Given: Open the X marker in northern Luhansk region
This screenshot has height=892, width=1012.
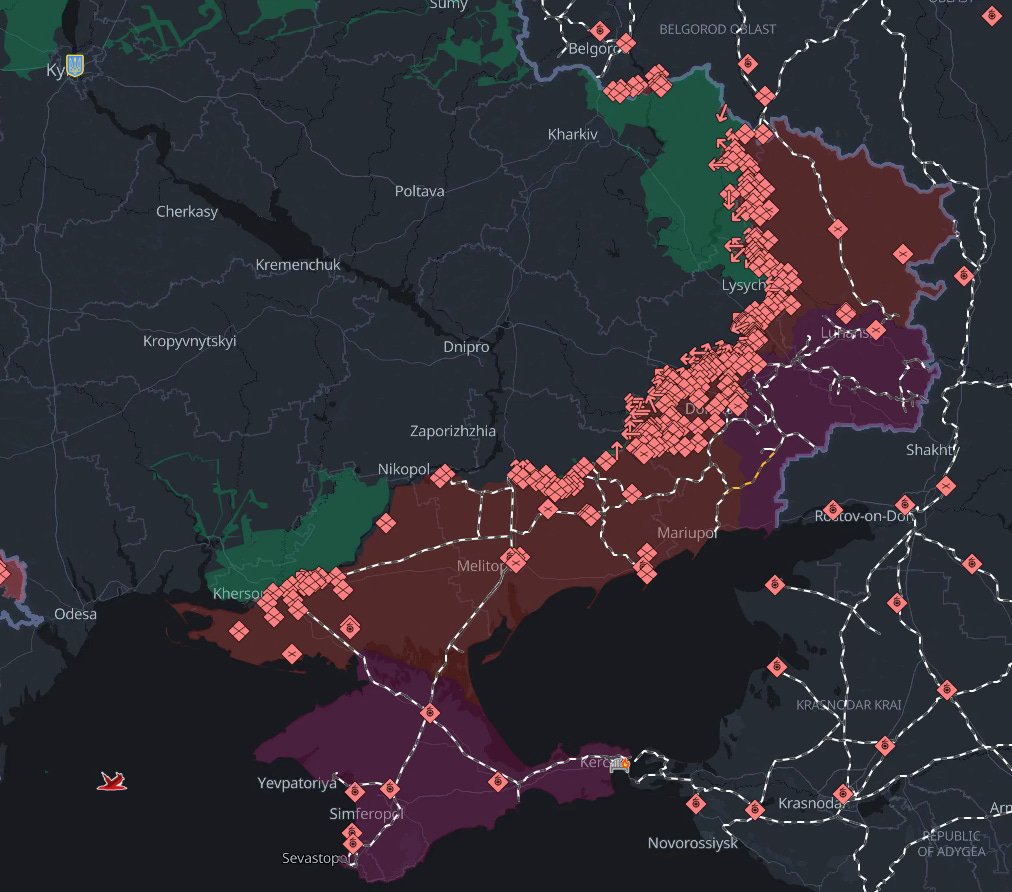Looking at the screenshot, I should pos(838,228).
